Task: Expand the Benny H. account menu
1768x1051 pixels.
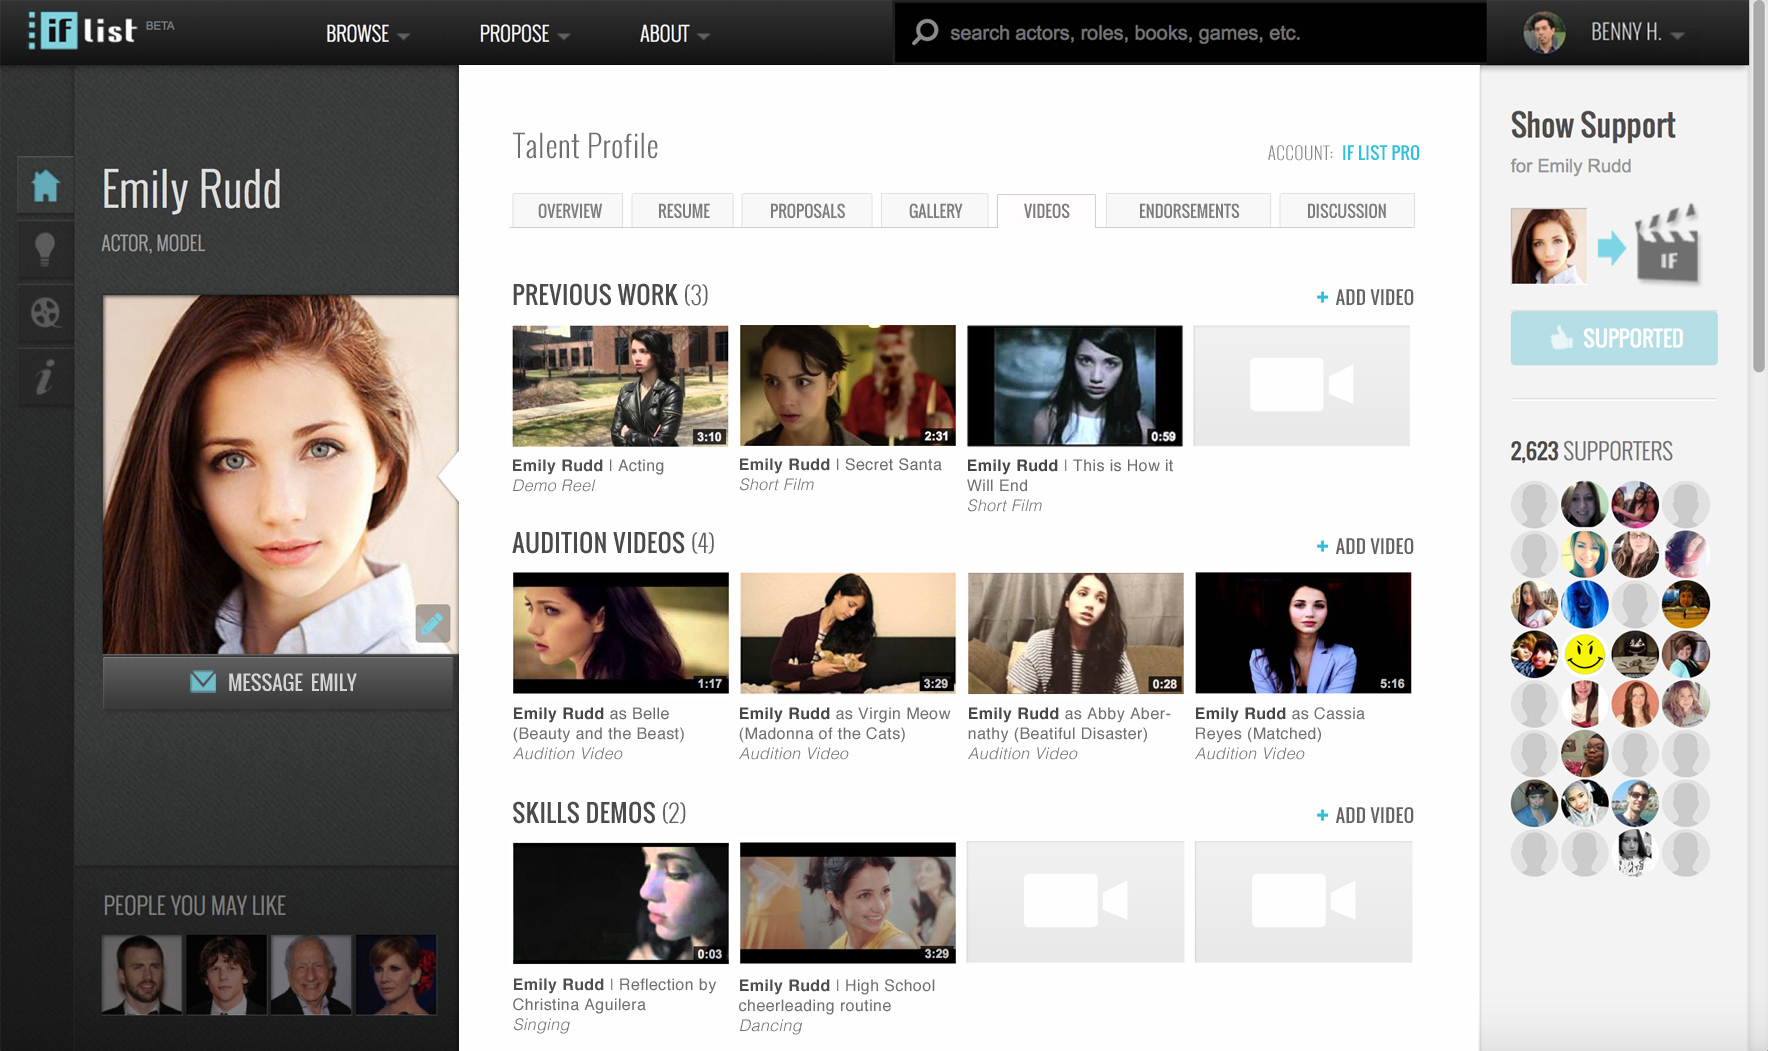Action: (1636, 33)
